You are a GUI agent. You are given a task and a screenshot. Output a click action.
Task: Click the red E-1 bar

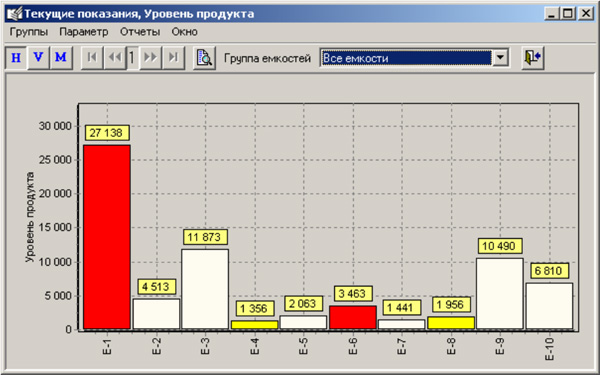pos(107,237)
